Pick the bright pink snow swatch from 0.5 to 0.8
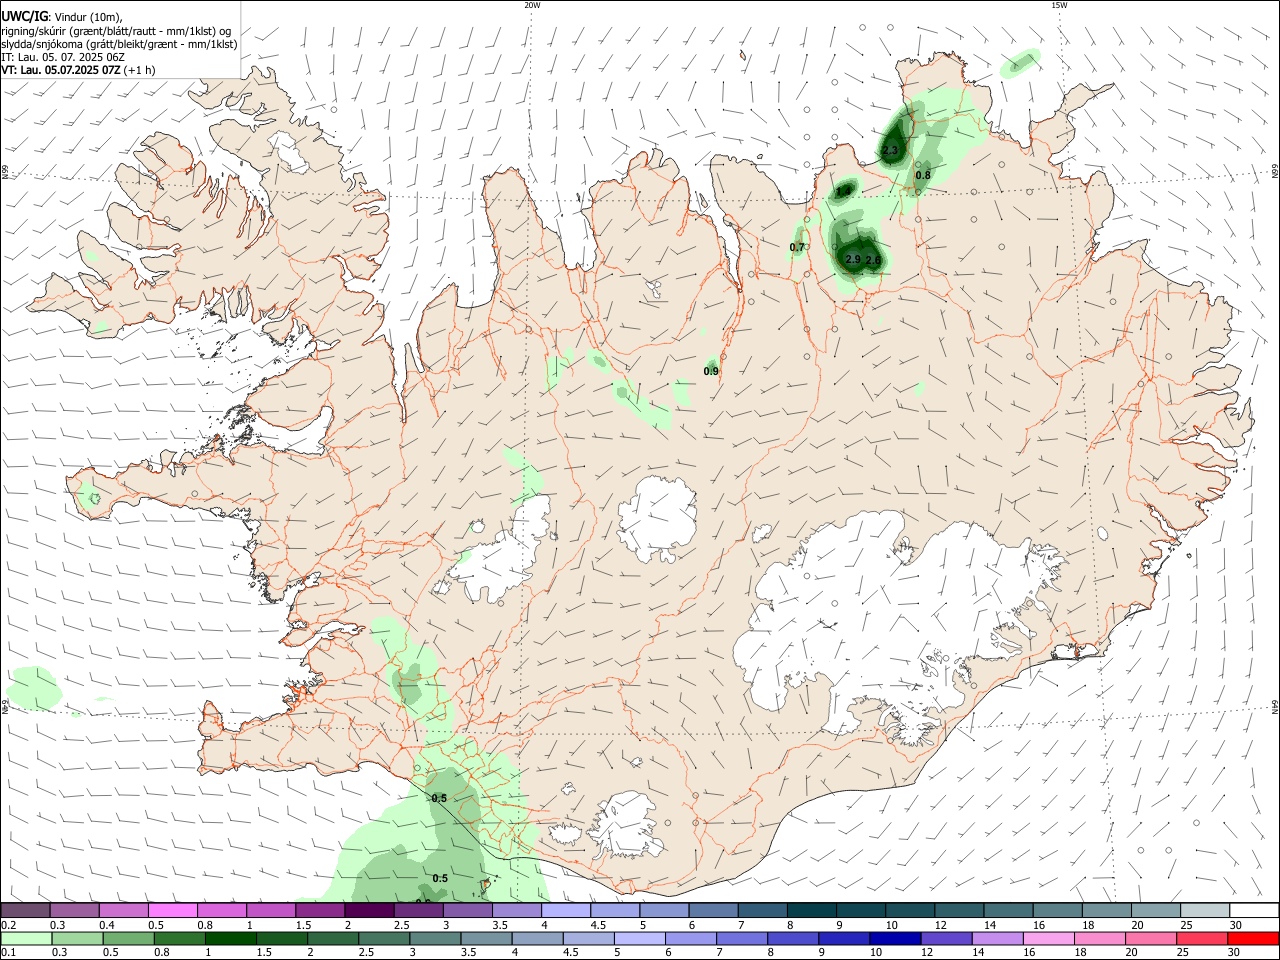 [172, 910]
